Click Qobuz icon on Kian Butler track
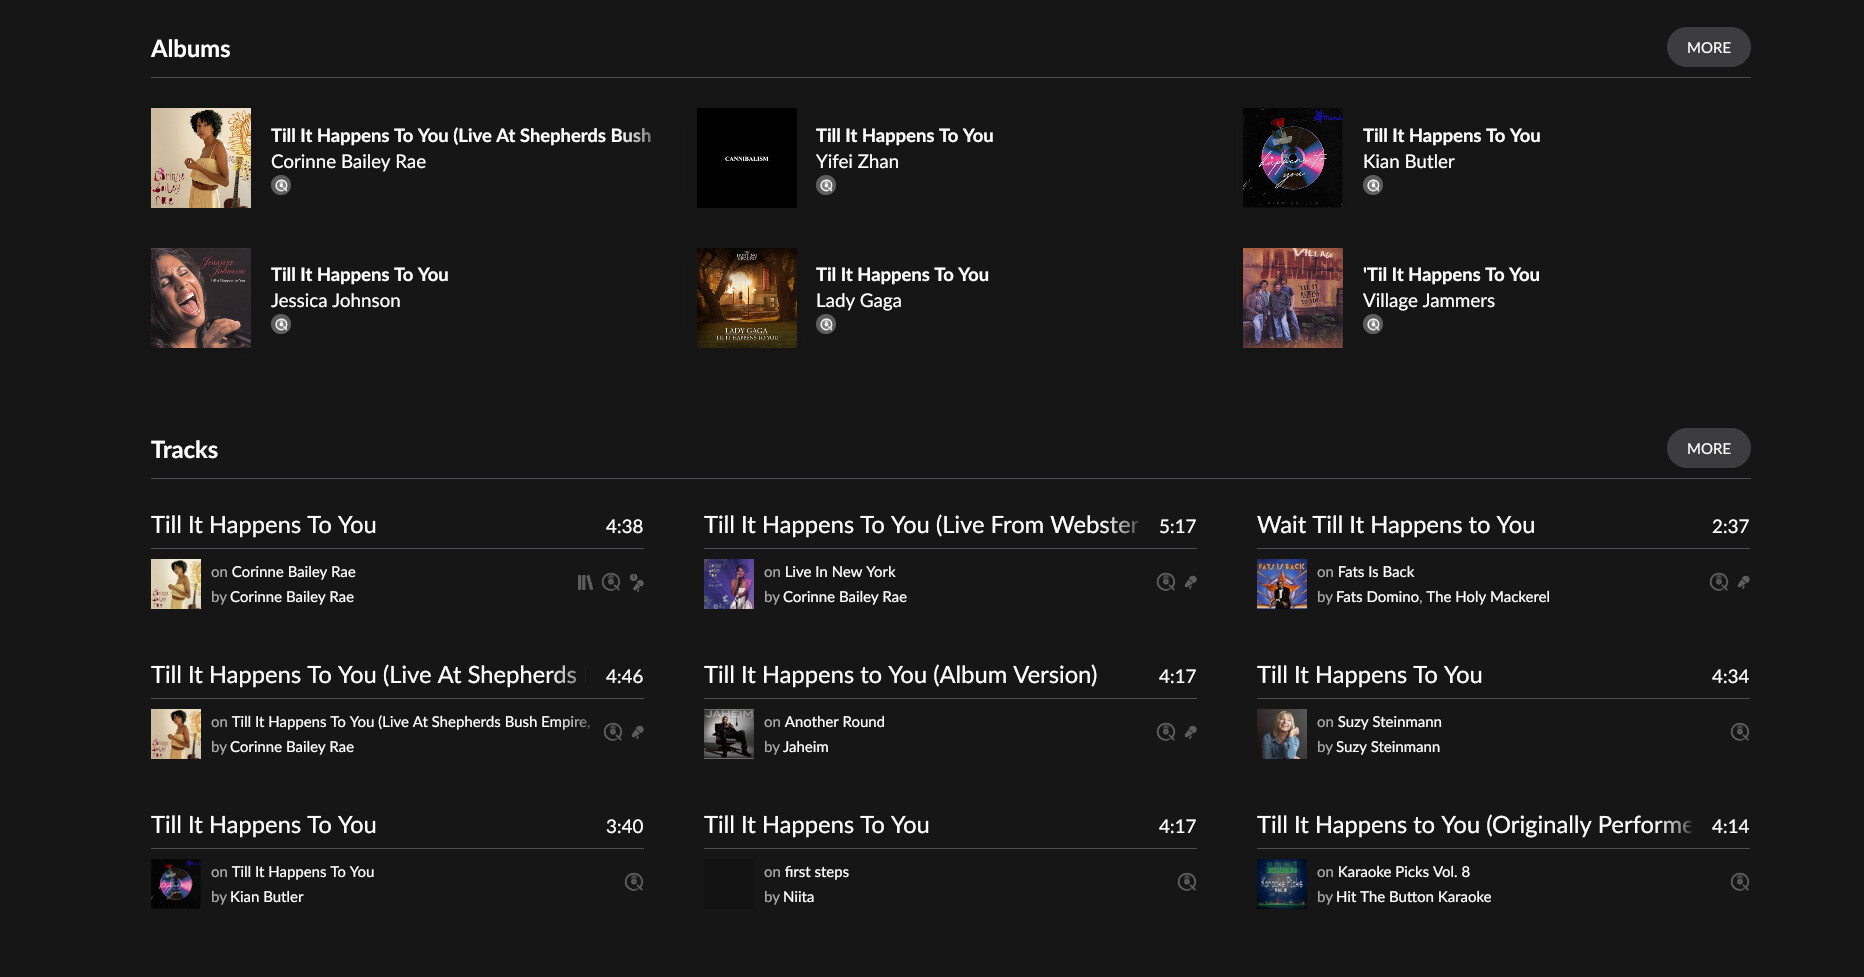The image size is (1864, 977). click(634, 882)
